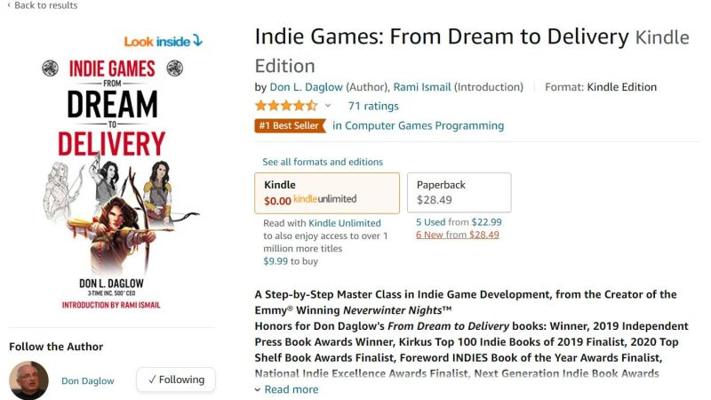
Task: Click Don Daglow name under Follow the Author
Action: point(88,381)
